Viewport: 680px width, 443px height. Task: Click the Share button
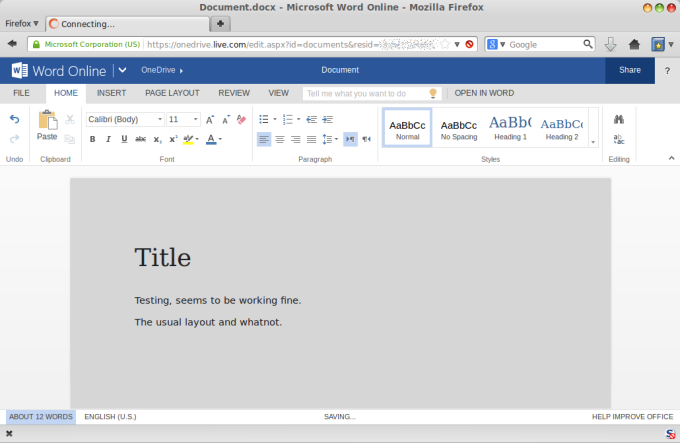(630, 70)
